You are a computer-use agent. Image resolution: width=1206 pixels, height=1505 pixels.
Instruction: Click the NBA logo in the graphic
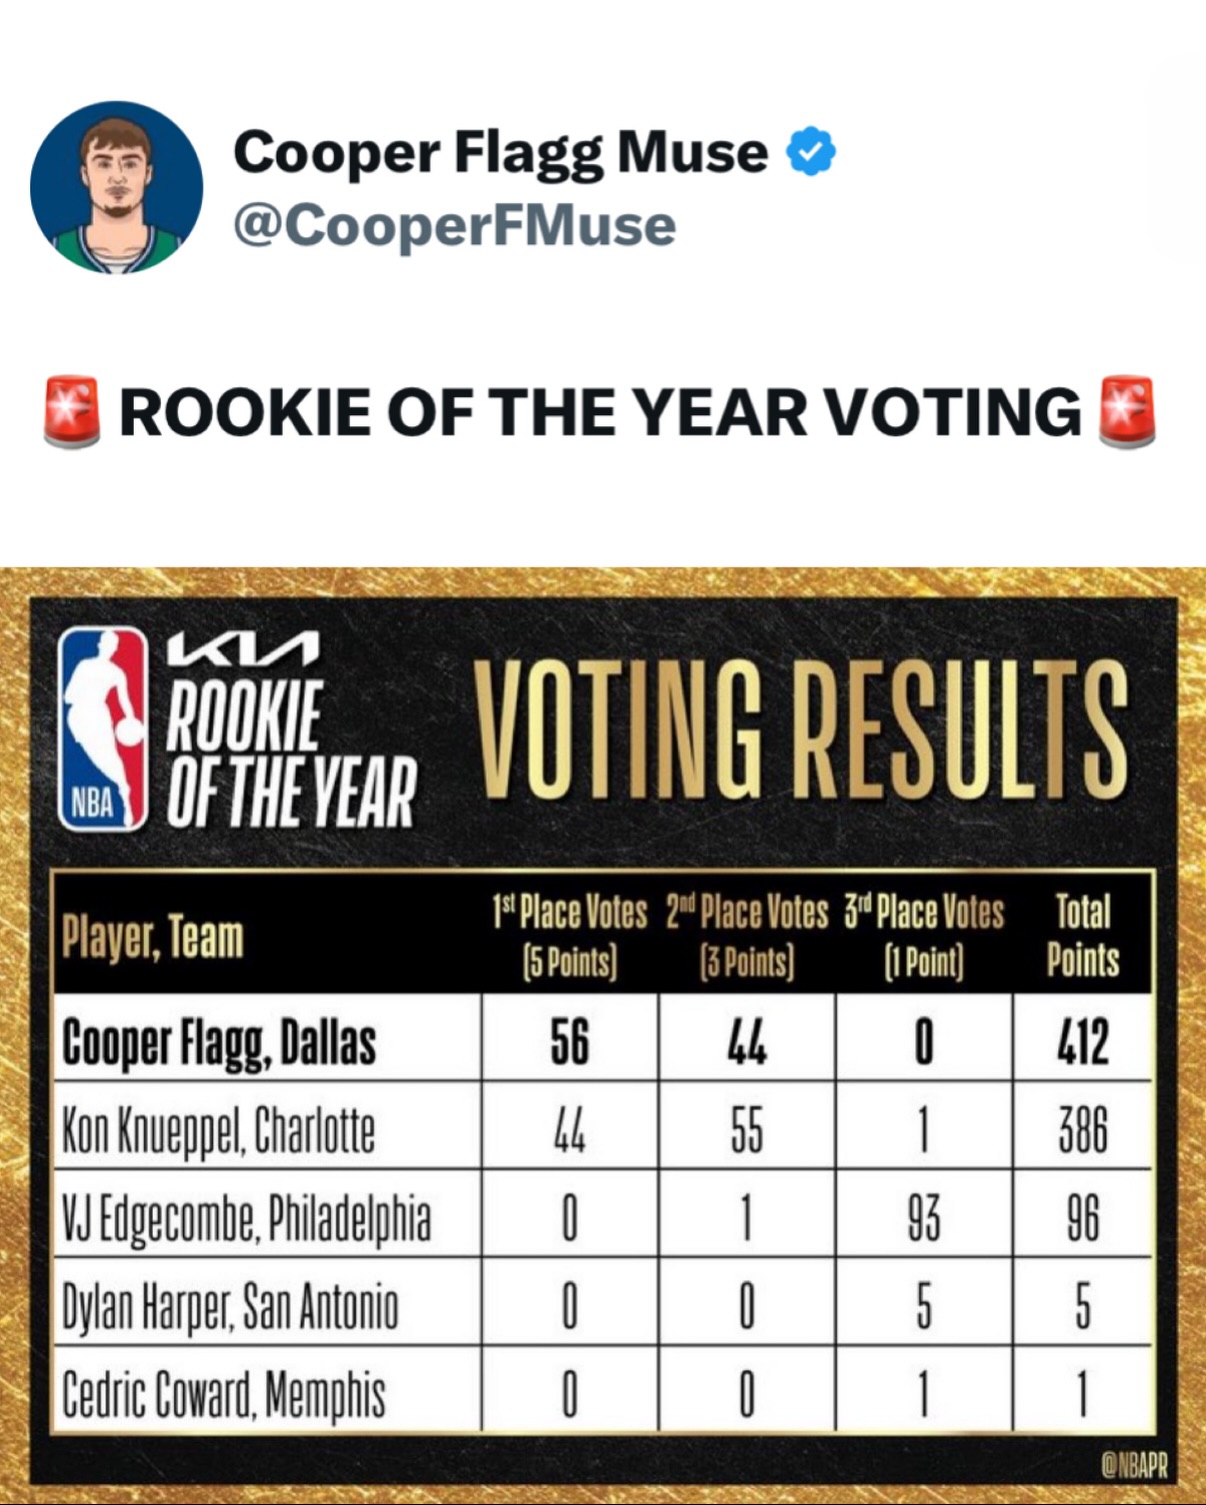coord(103,729)
